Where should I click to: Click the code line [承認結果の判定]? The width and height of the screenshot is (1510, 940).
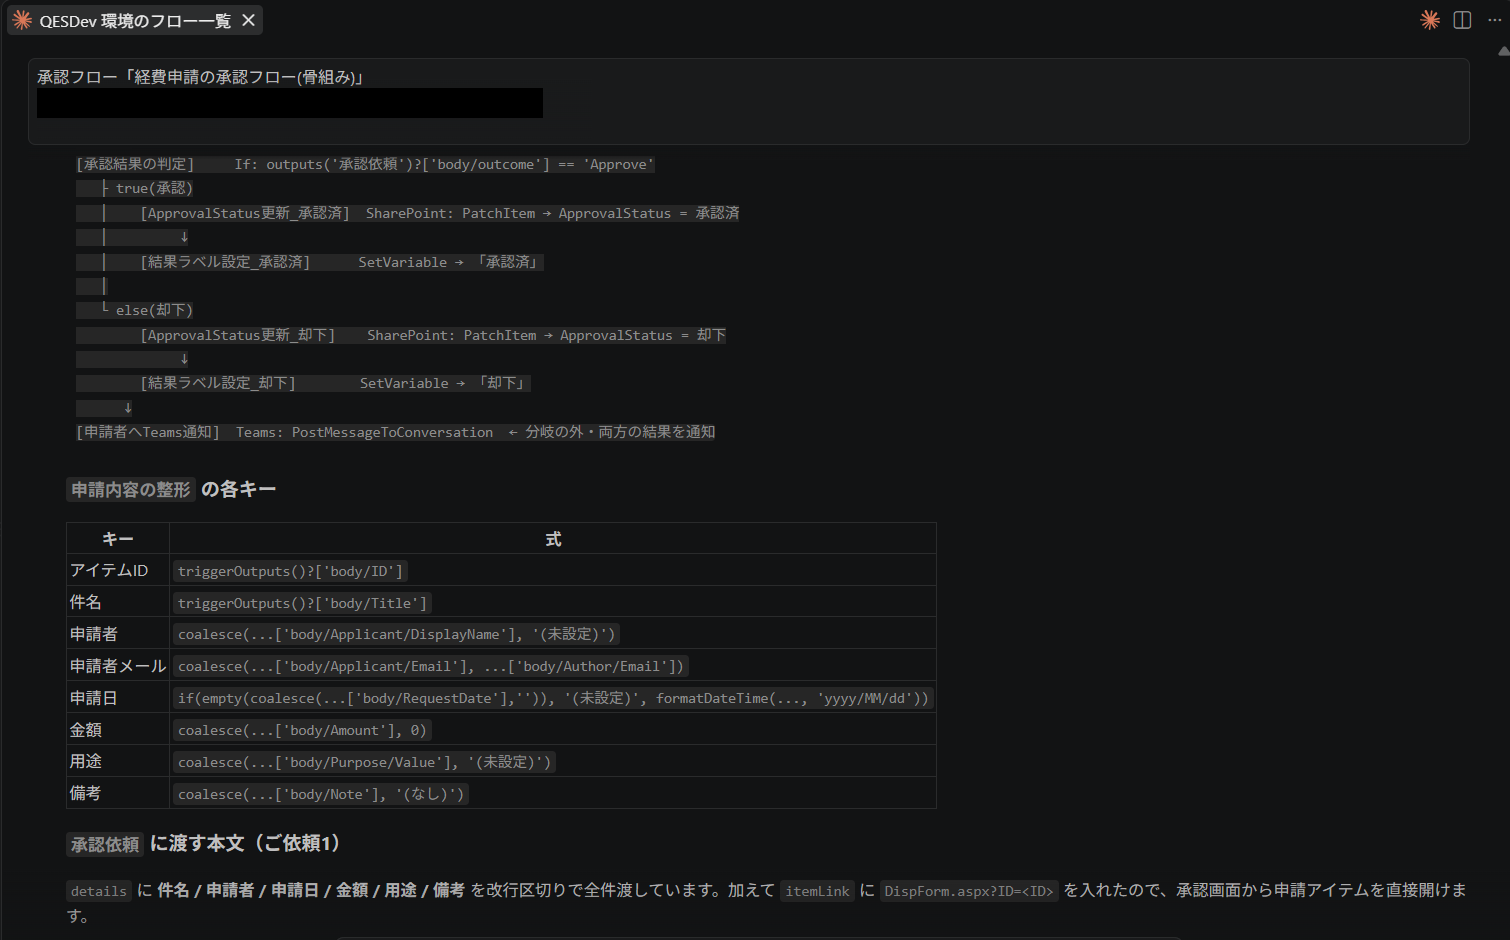click(x=365, y=164)
